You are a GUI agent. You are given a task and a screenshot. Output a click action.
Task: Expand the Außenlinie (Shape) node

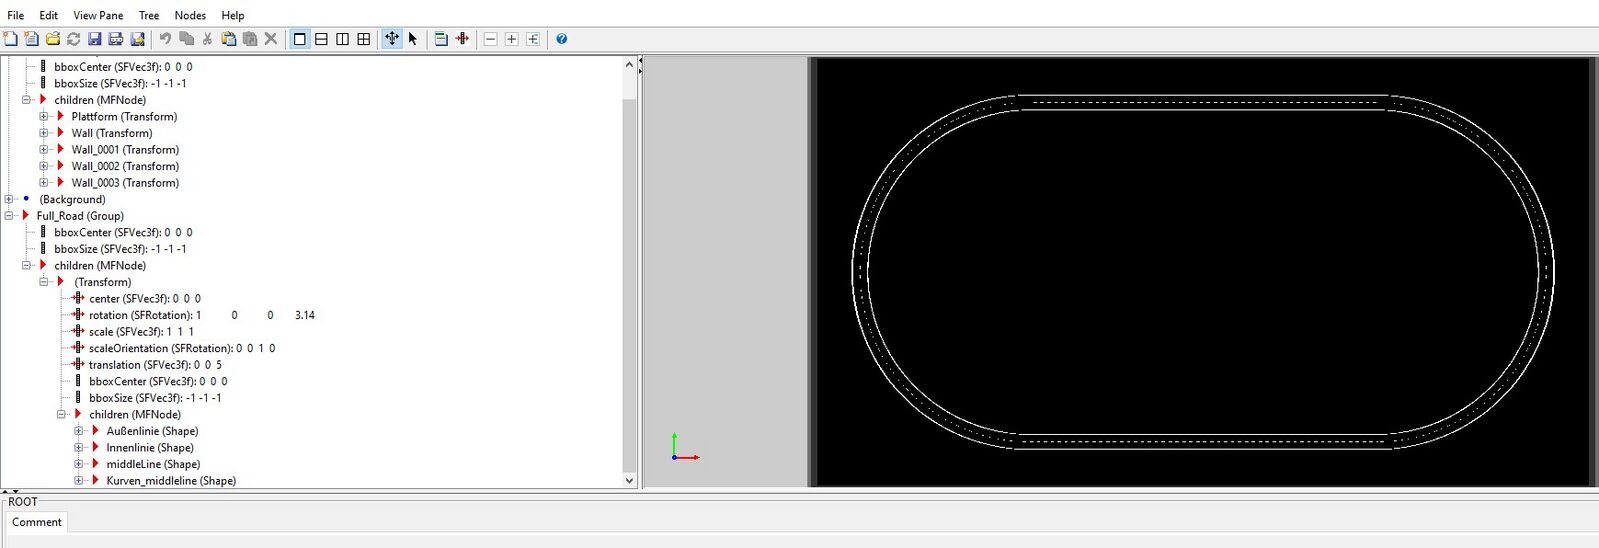click(79, 432)
